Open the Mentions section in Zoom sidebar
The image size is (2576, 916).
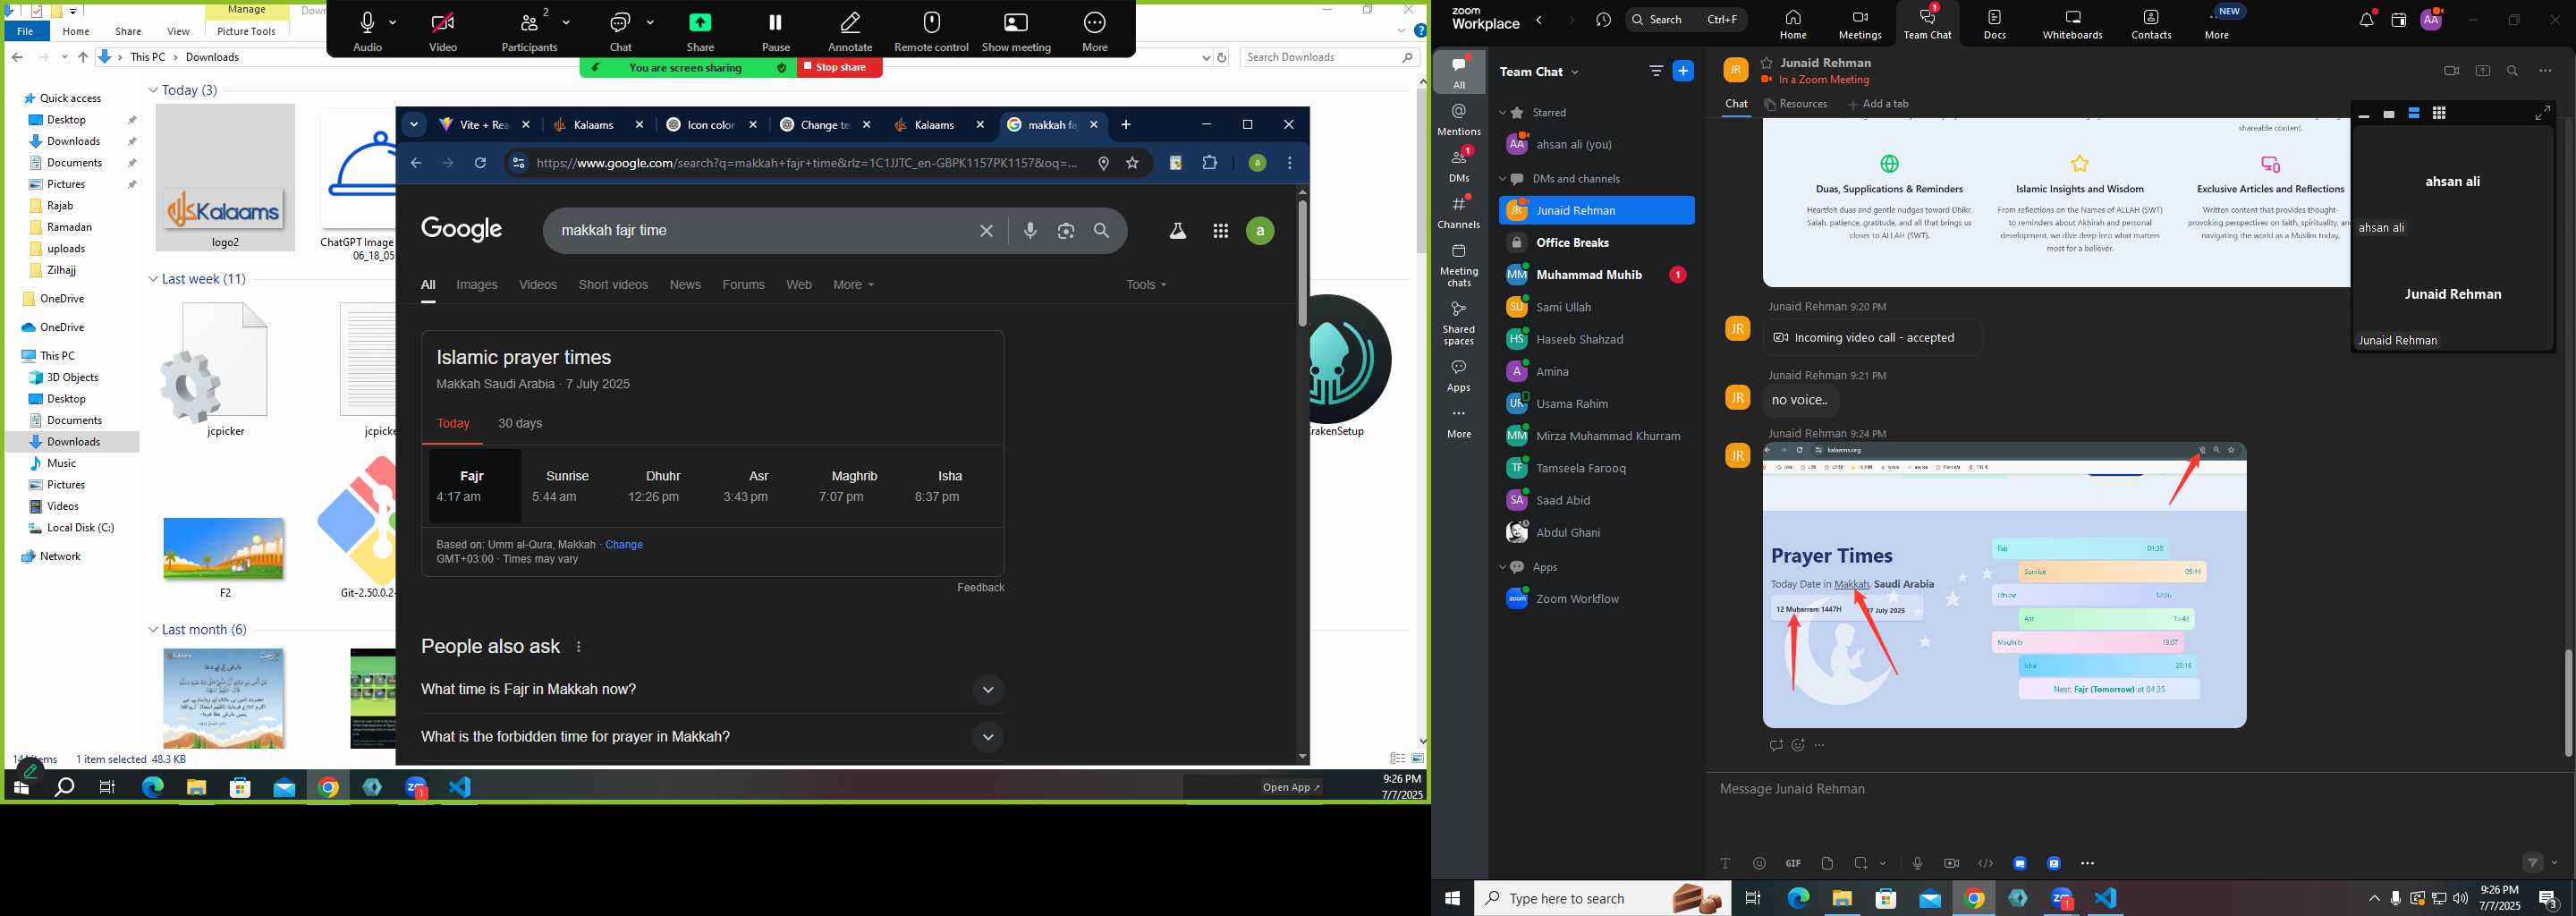click(x=1459, y=119)
